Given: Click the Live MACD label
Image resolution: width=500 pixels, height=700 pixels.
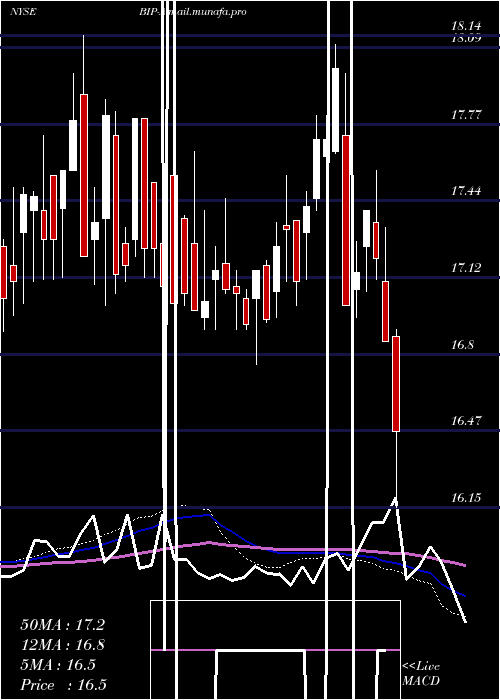Looking at the screenshot, I should 421,673.
